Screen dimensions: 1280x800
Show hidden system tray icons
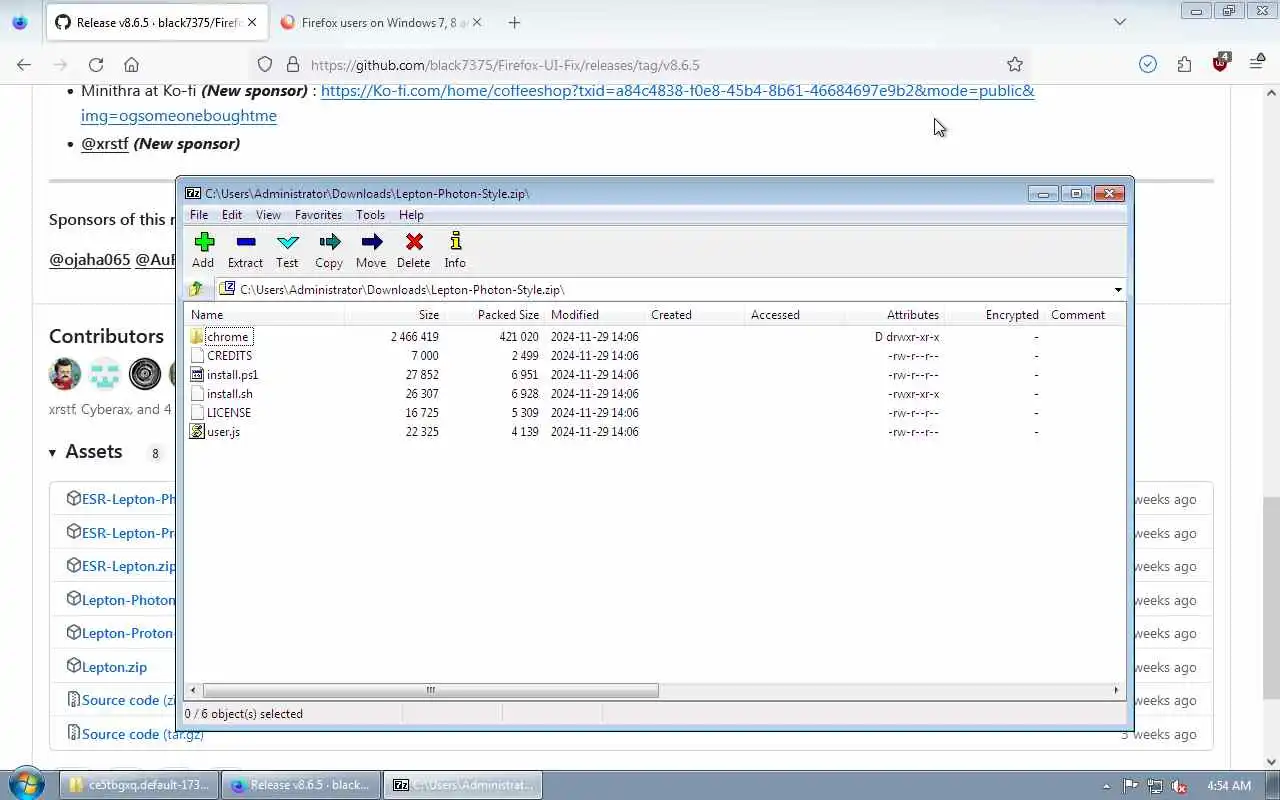pos(1106,786)
